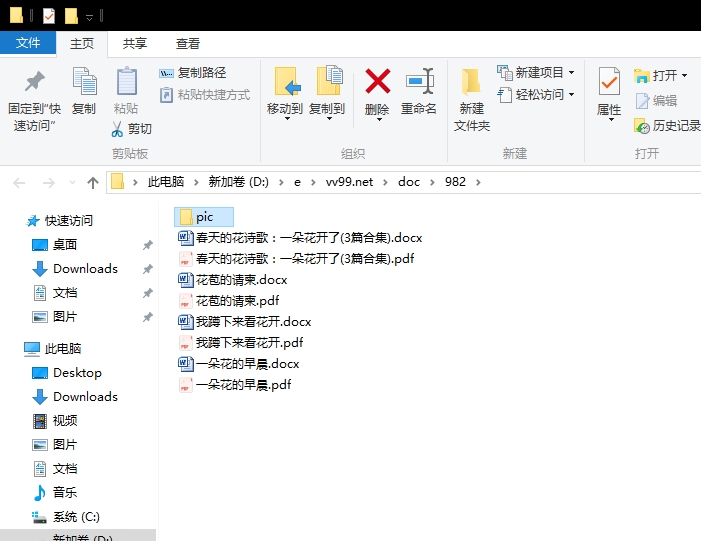Open Downloads under 此电脑
The width and height of the screenshot is (701, 541).
(75, 397)
